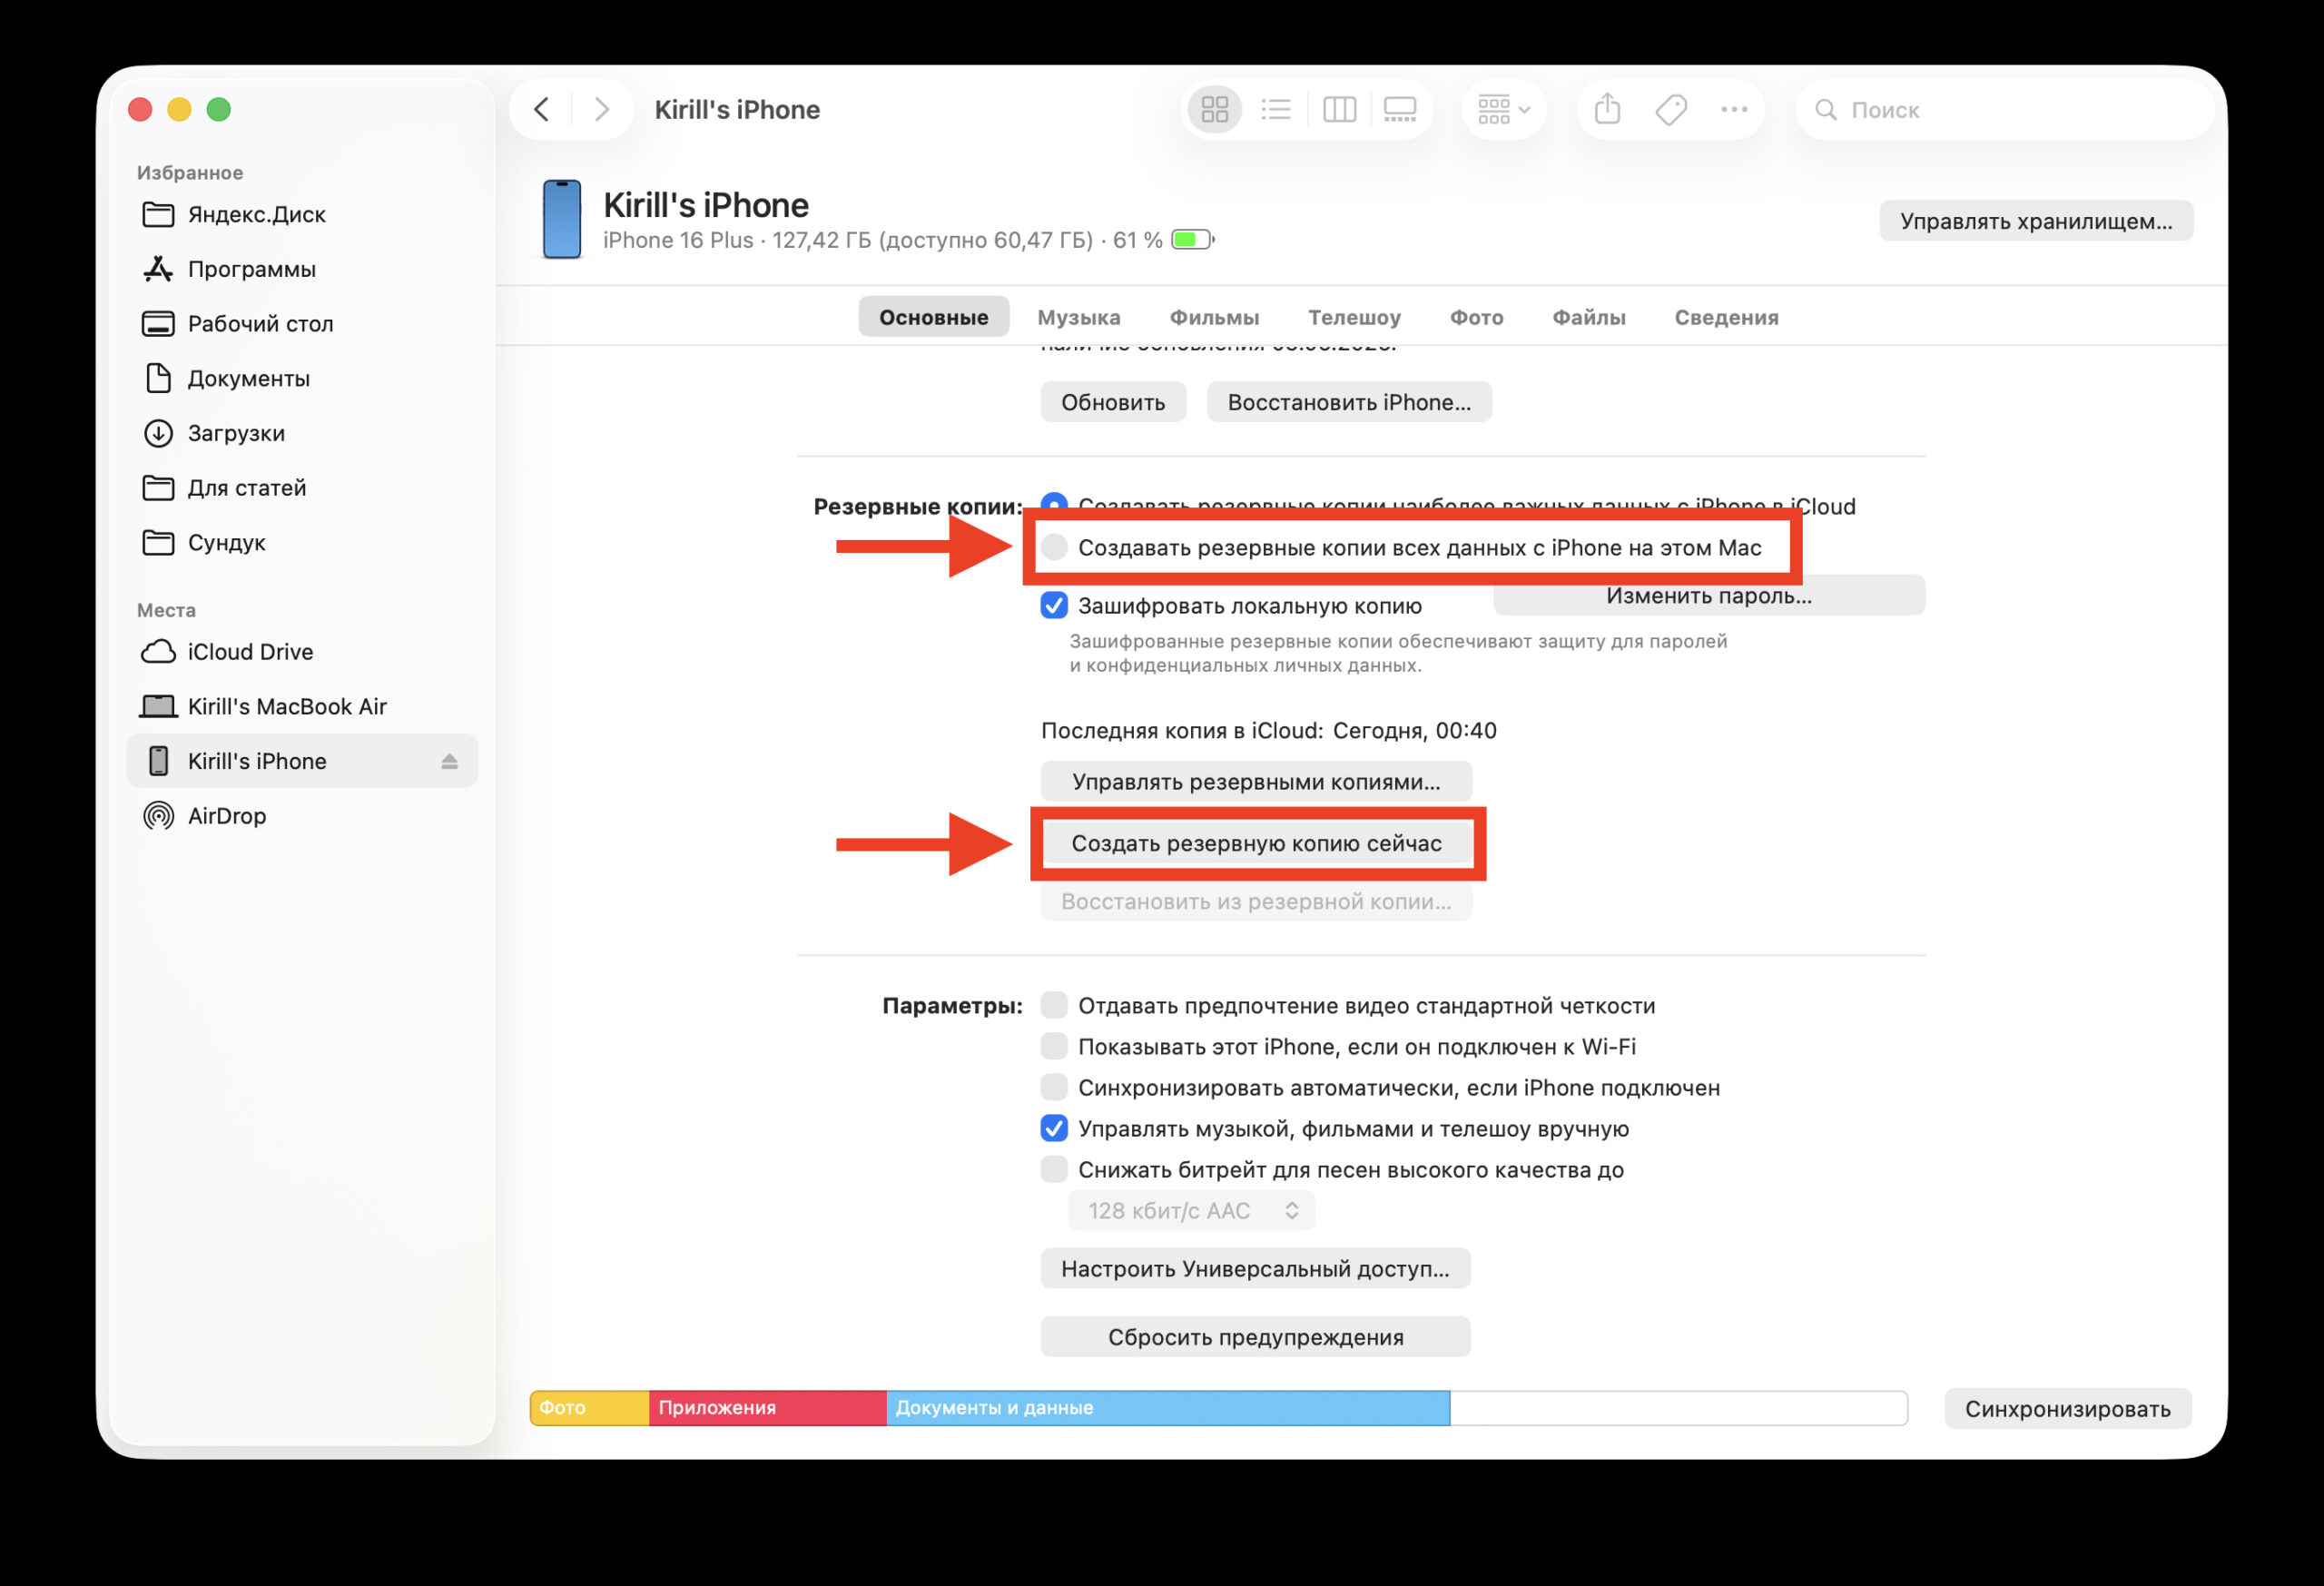Click the Фото storage bar segment
This screenshot has height=1586, width=2324.
click(x=590, y=1408)
